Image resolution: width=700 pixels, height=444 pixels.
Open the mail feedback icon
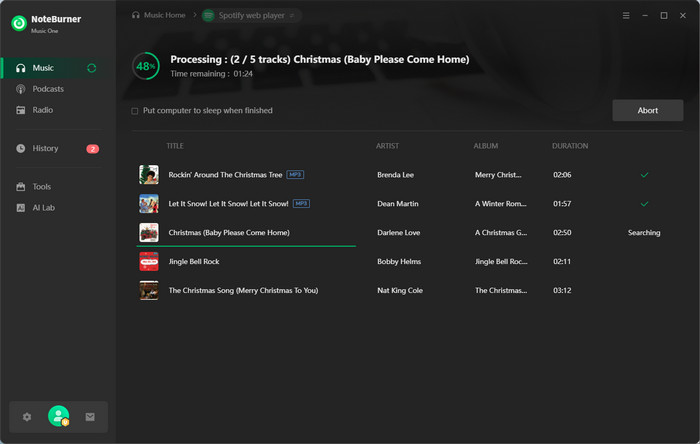point(90,417)
